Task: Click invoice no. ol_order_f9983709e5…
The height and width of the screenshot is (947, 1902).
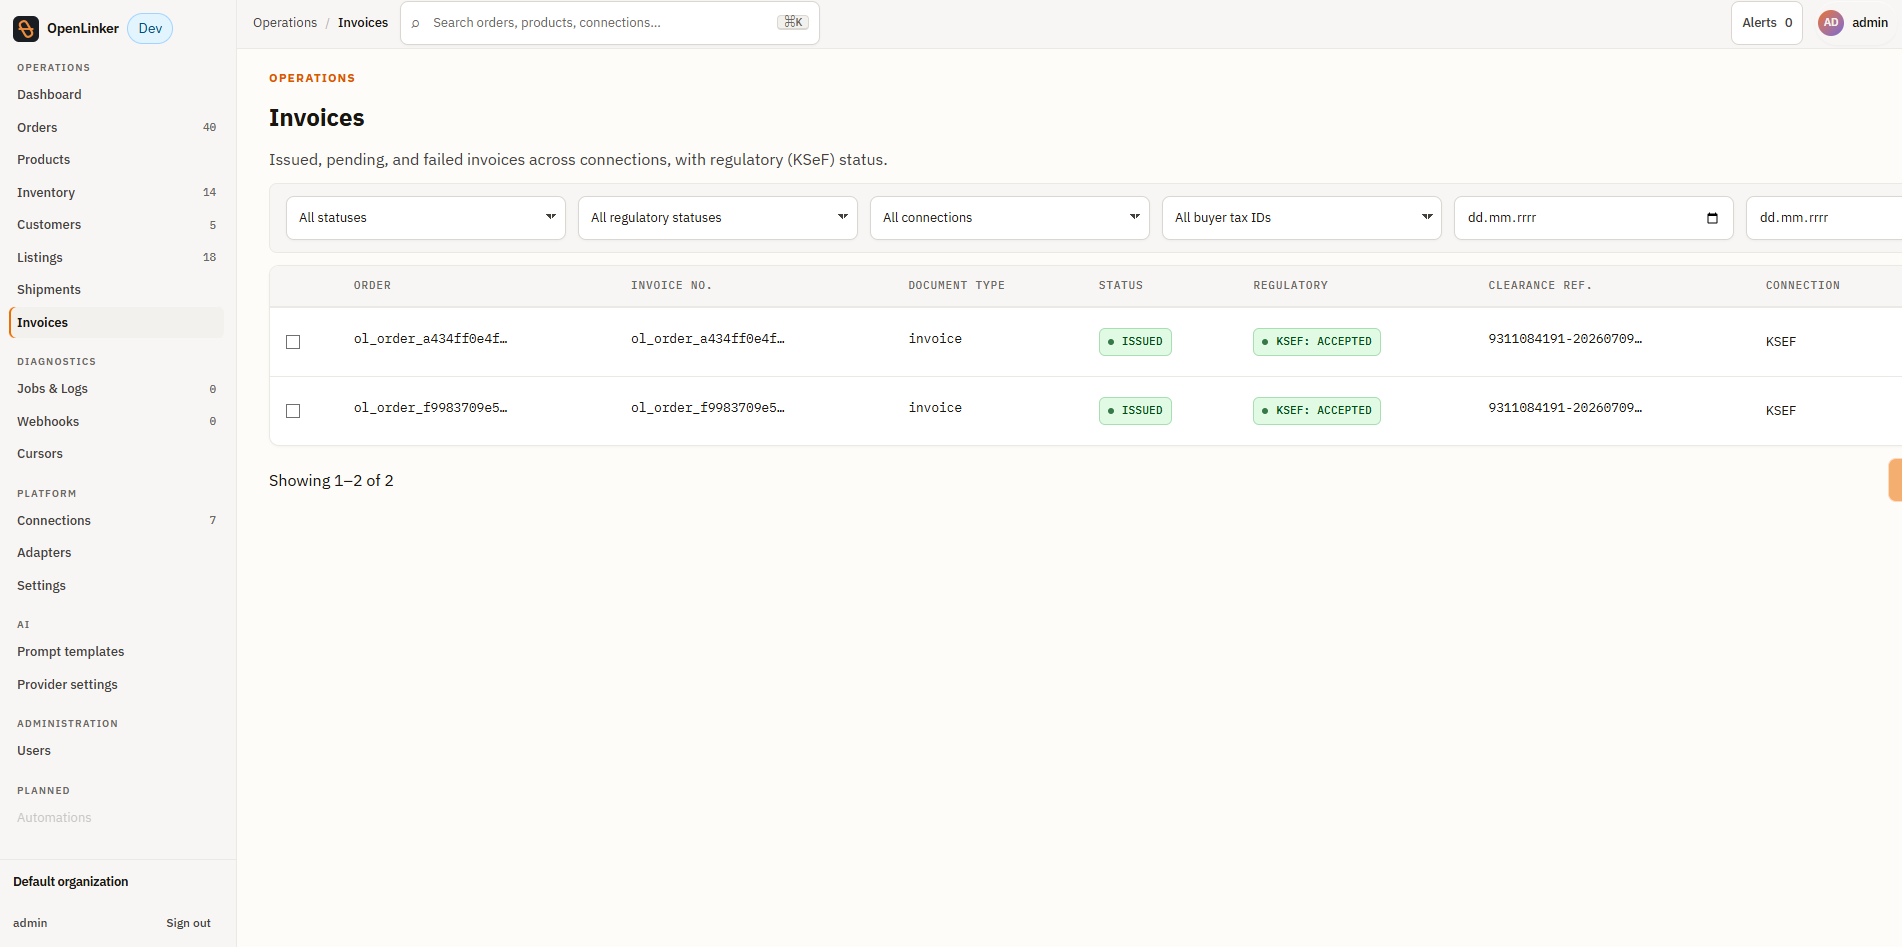Action: coord(707,408)
